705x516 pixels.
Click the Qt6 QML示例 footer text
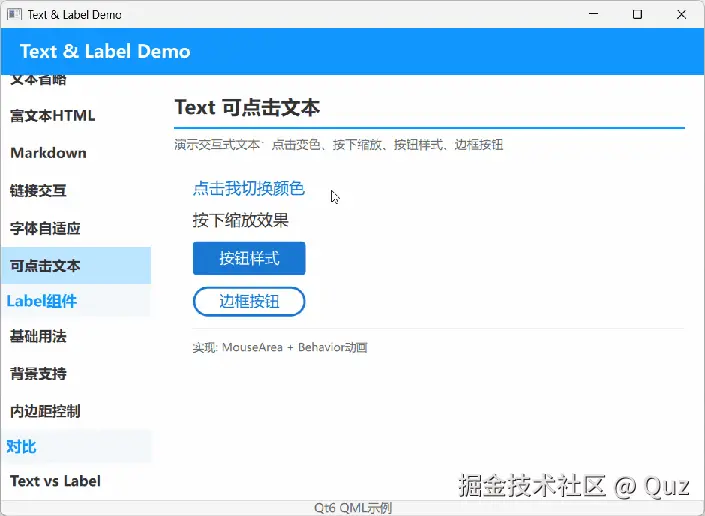(x=353, y=508)
